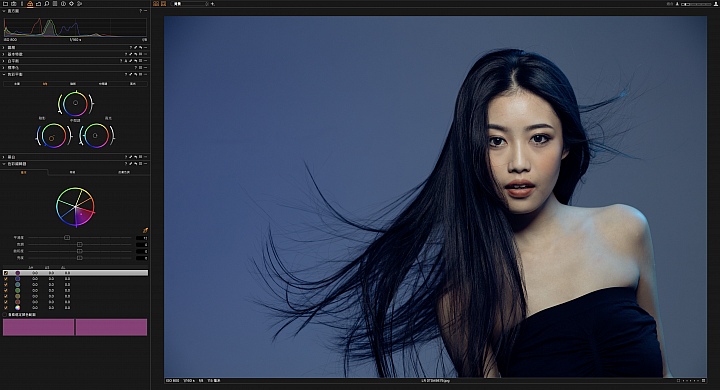Click the Lightness slider handle in Color Editor
Viewport: 720px width, 390px height.
pos(79,258)
